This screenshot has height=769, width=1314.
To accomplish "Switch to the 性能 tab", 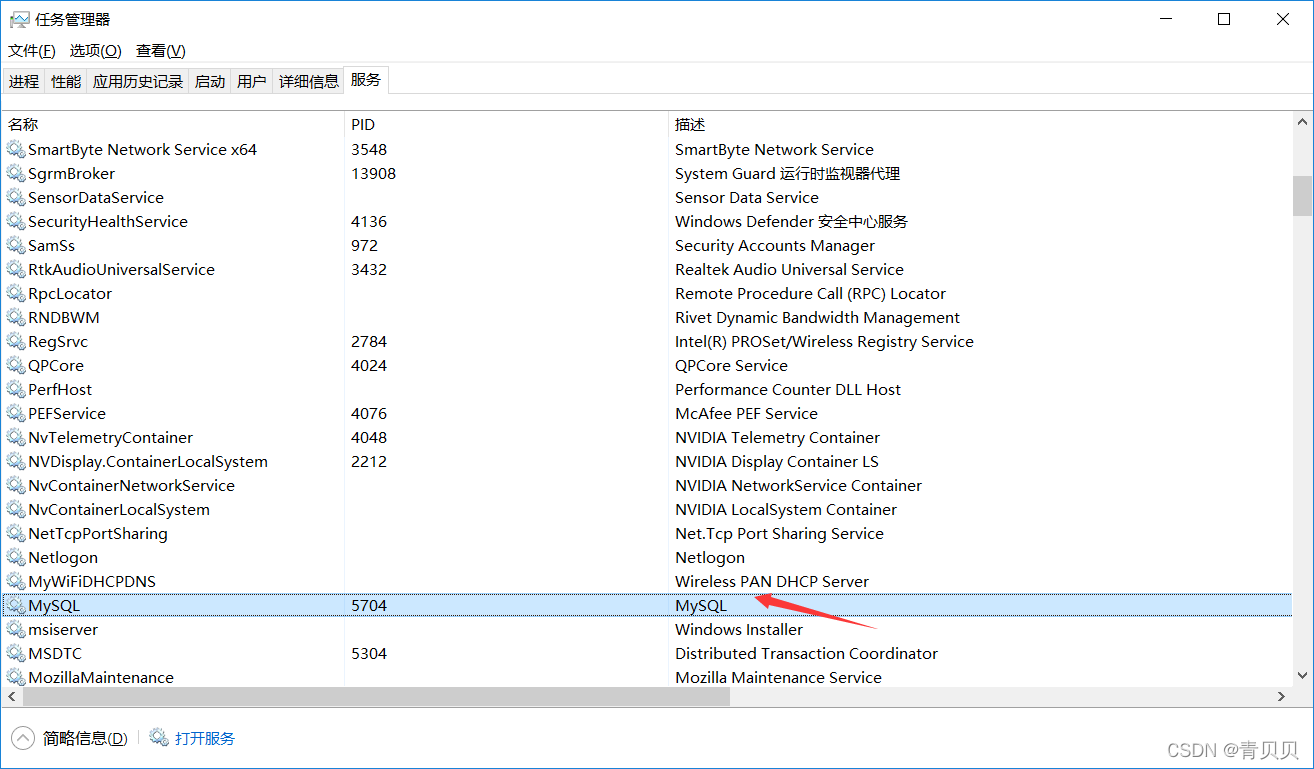I will (66, 82).
